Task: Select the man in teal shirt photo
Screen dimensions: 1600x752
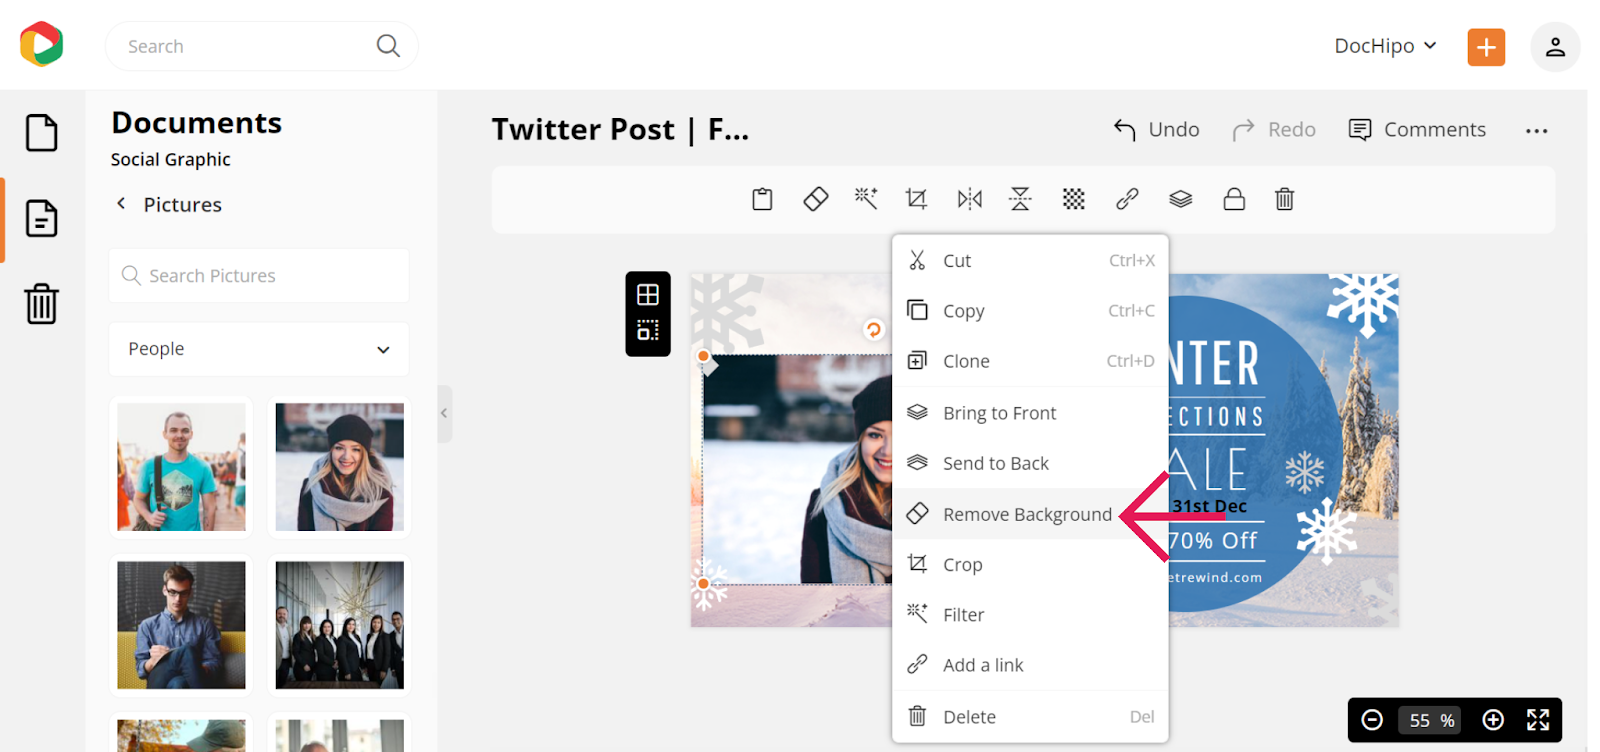Action: pos(181,467)
